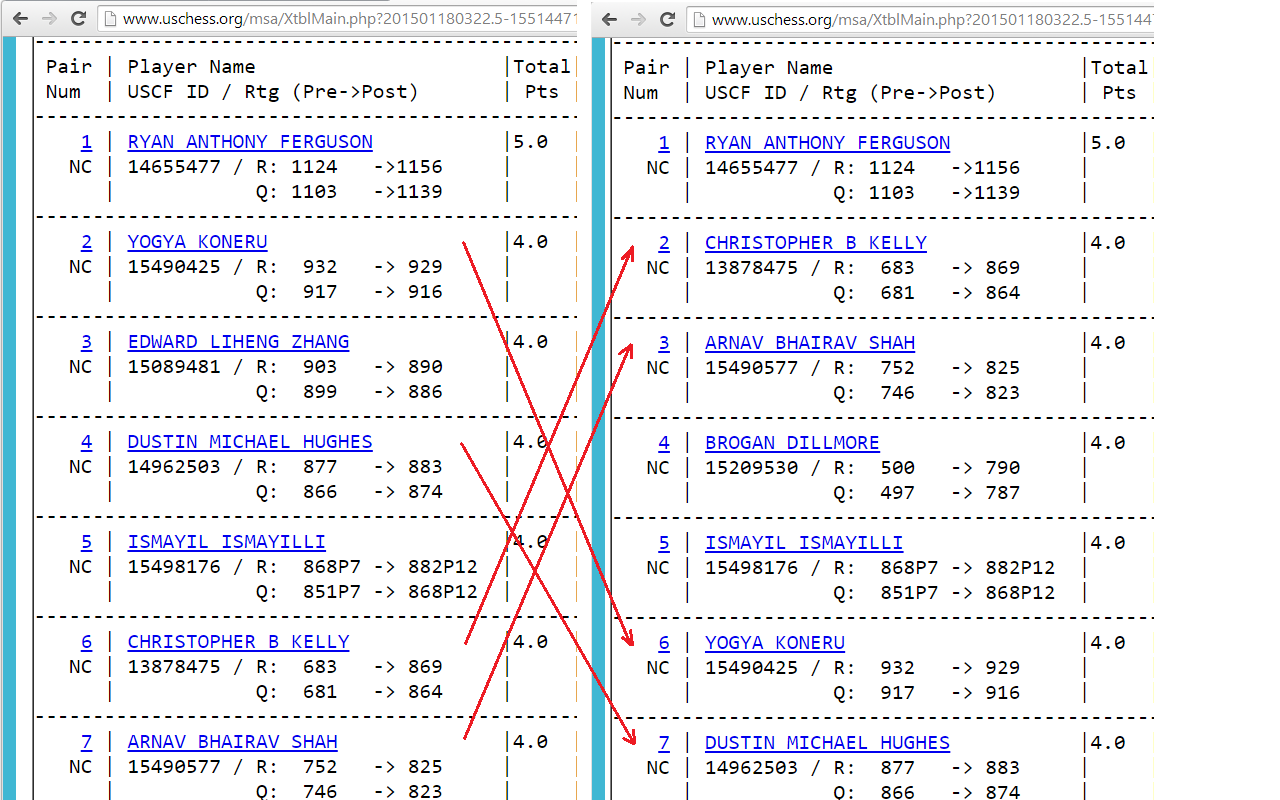Click pair number 4 link in left window
Image resolution: width=1280 pixels, height=800 pixels.
coord(86,442)
